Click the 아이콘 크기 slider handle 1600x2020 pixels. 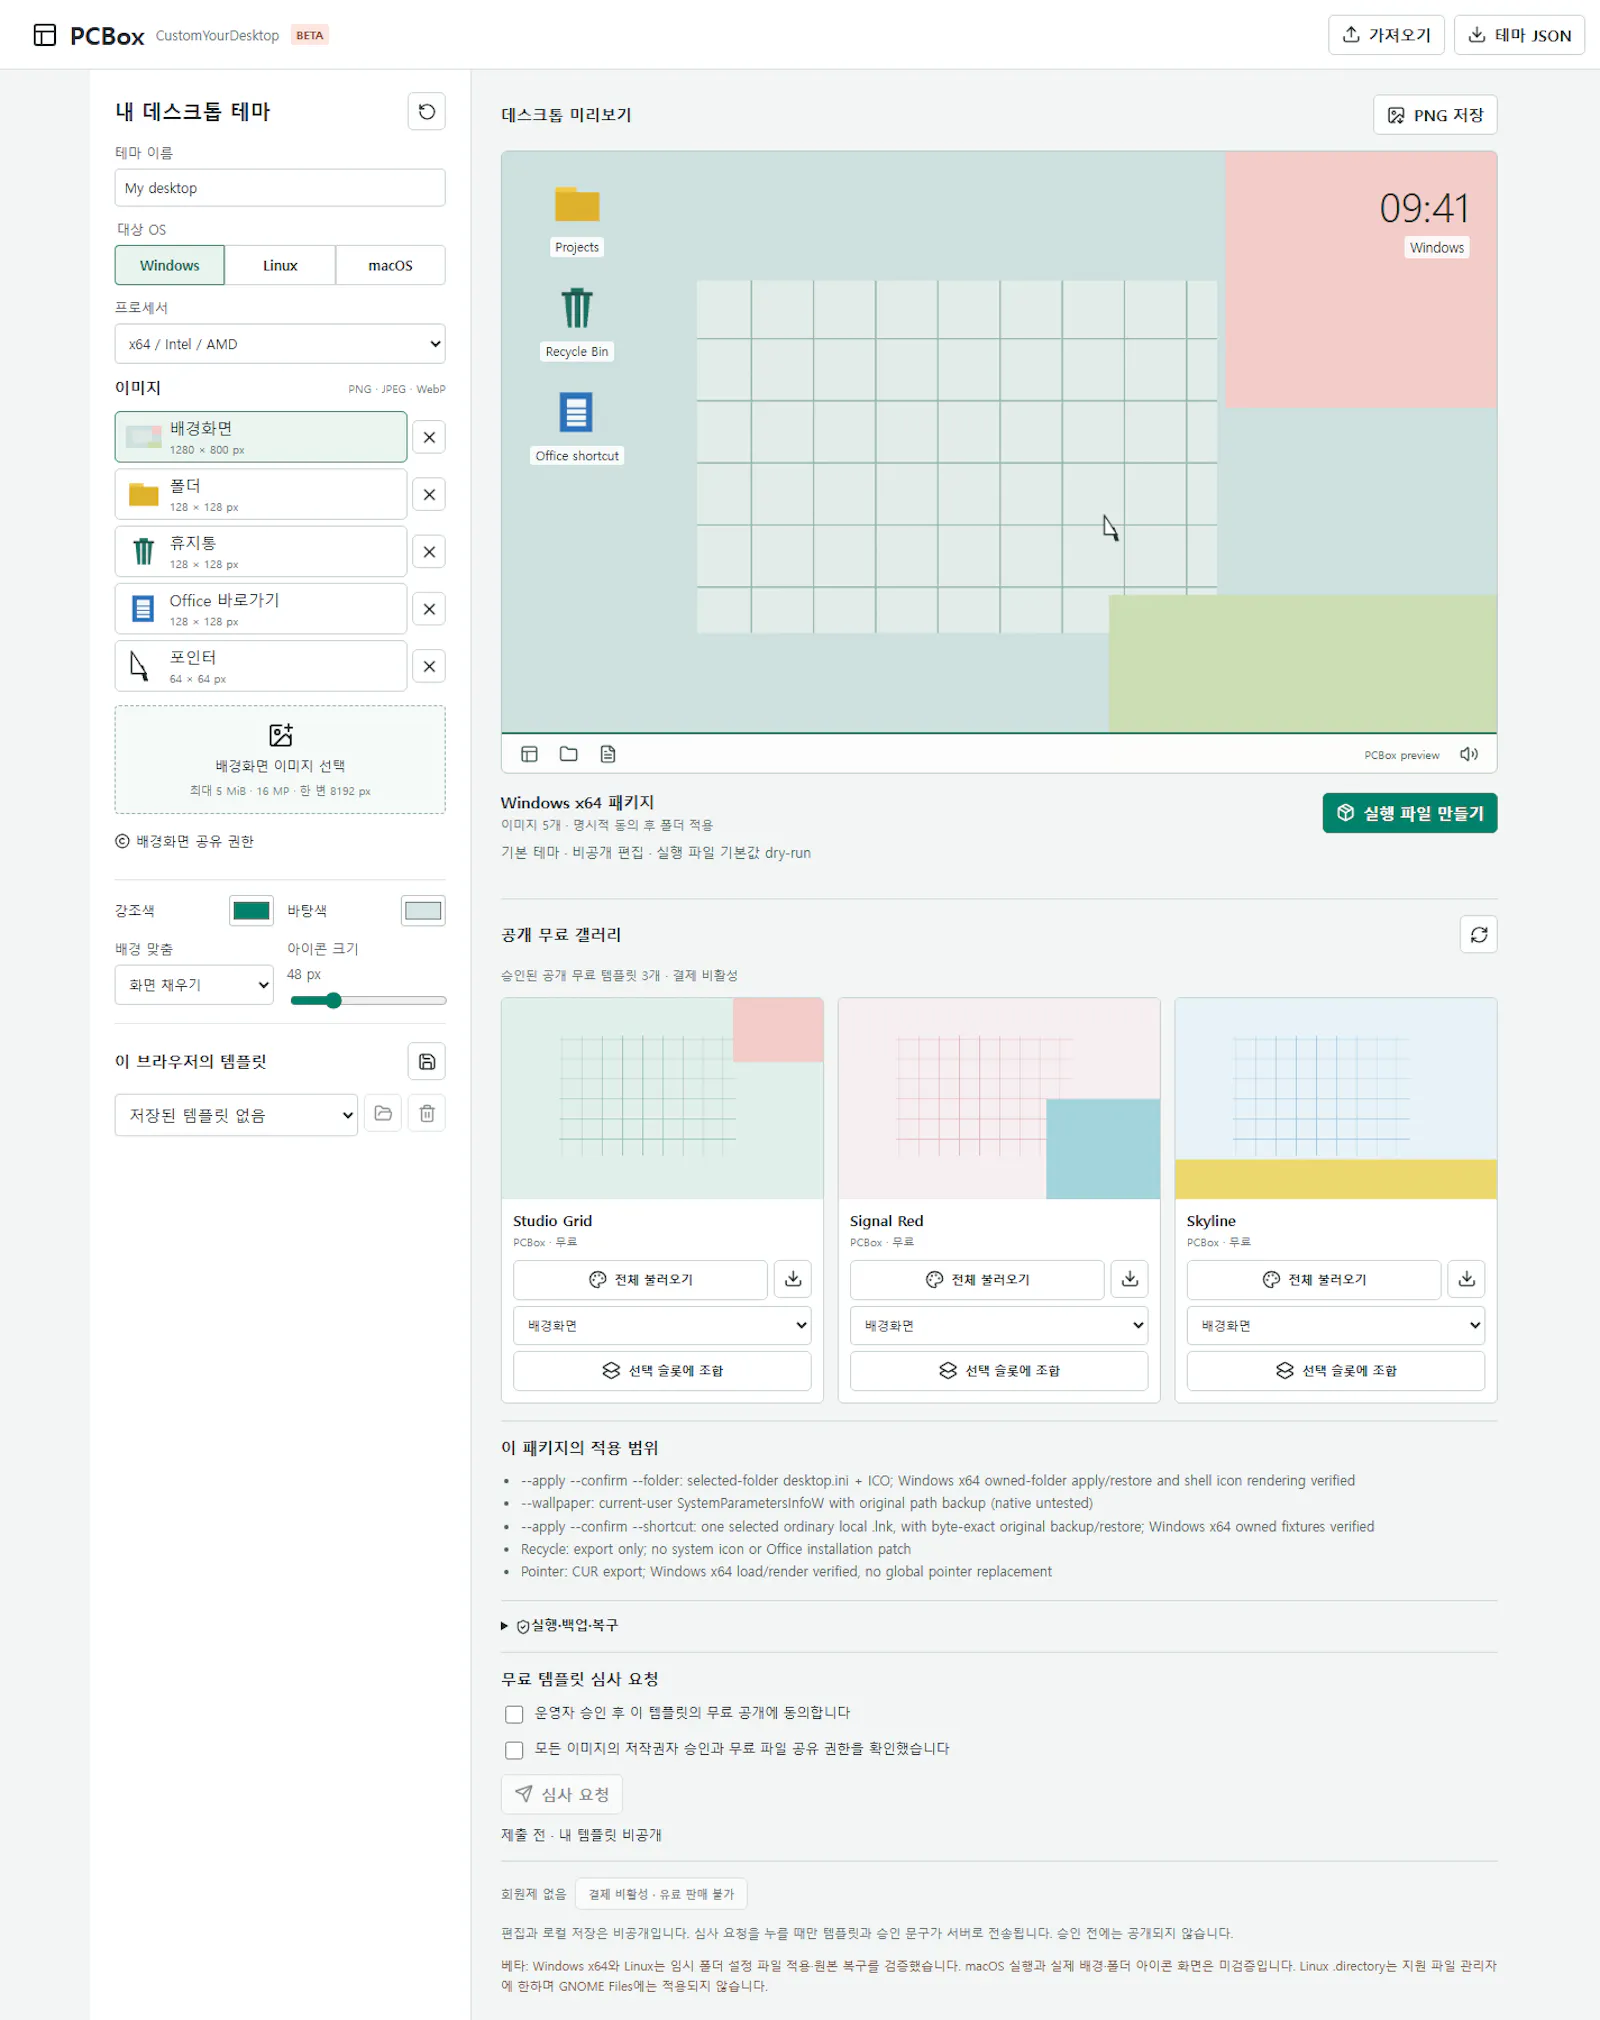click(x=334, y=1000)
